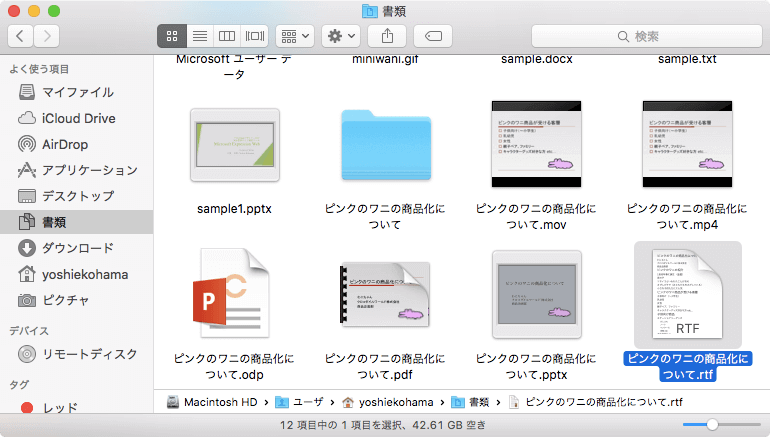Select the ピンクのワニの商品化について.mov thumbnail
Screen dimensions: 770x437
click(536, 144)
